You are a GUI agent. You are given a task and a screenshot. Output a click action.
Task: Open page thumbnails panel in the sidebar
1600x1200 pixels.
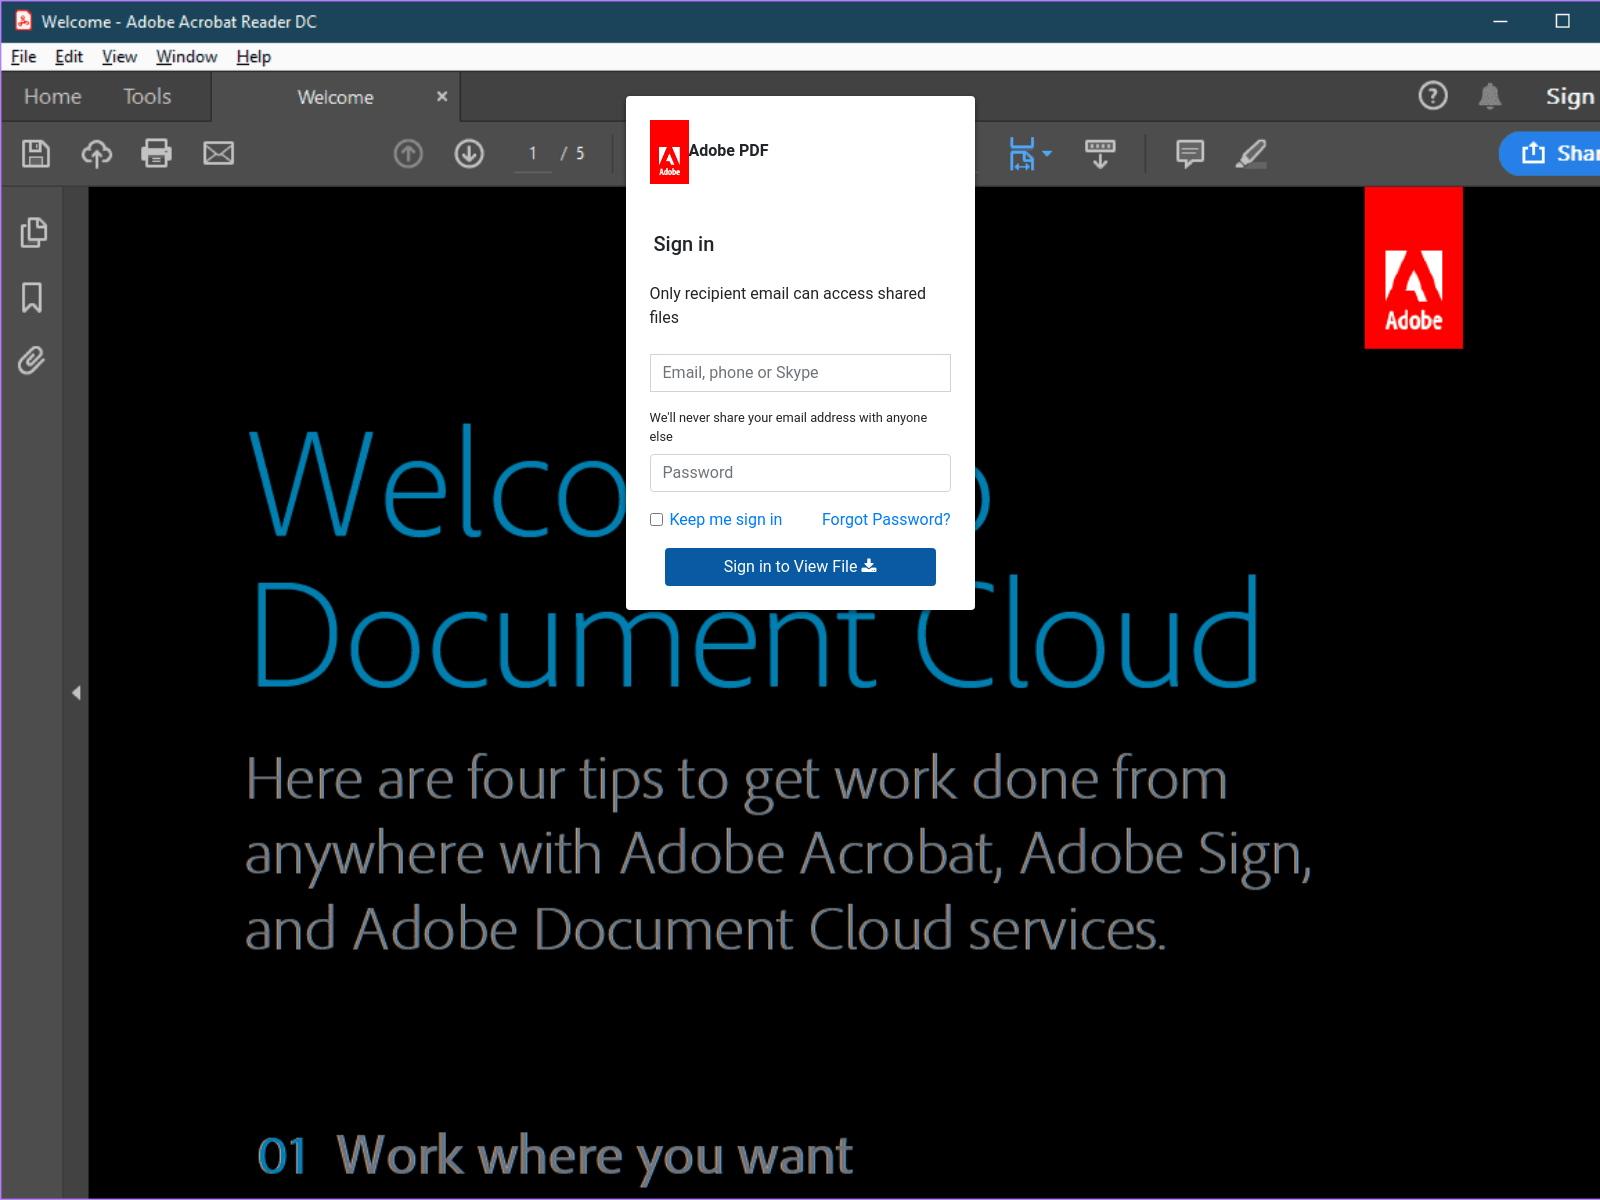33,232
